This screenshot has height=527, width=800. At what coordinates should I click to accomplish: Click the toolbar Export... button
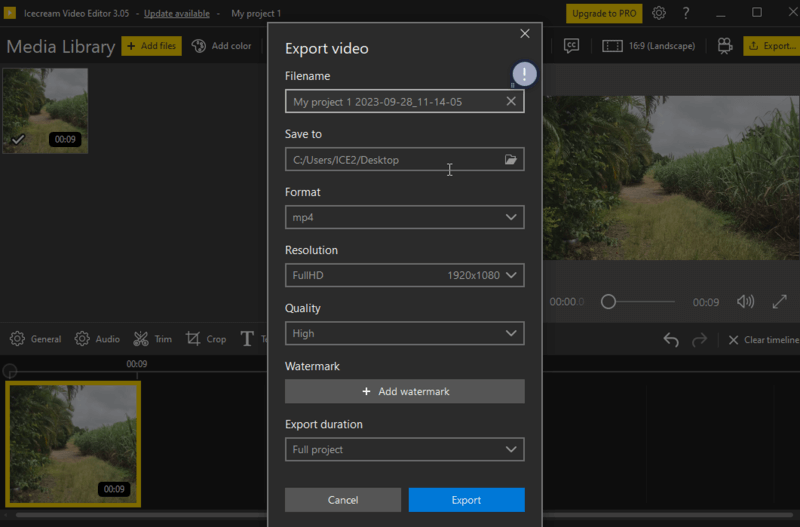click(x=771, y=46)
